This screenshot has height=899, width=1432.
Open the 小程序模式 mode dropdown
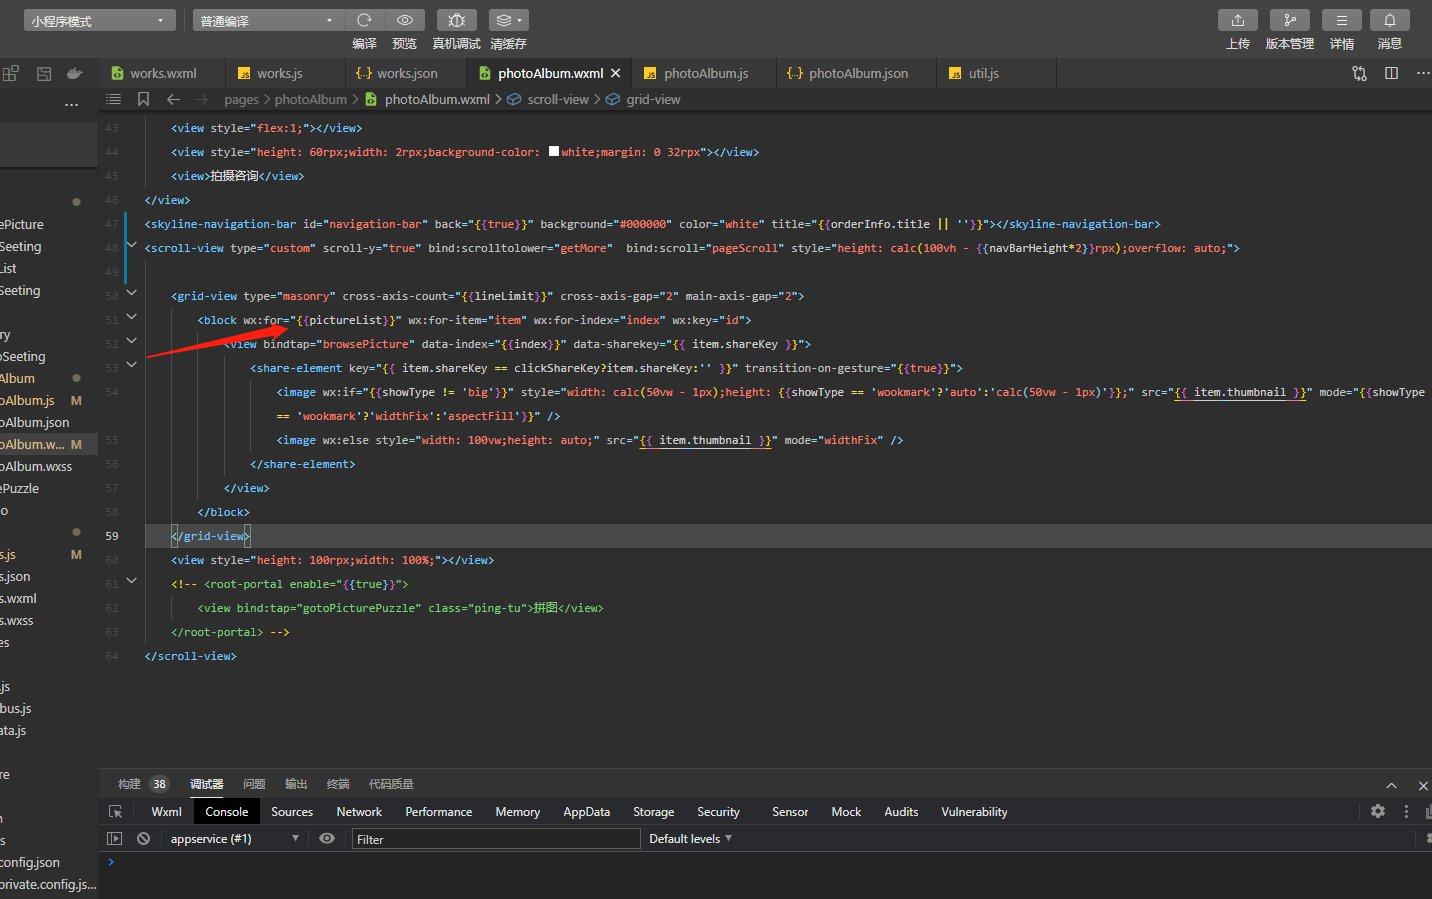pyautogui.click(x=100, y=20)
